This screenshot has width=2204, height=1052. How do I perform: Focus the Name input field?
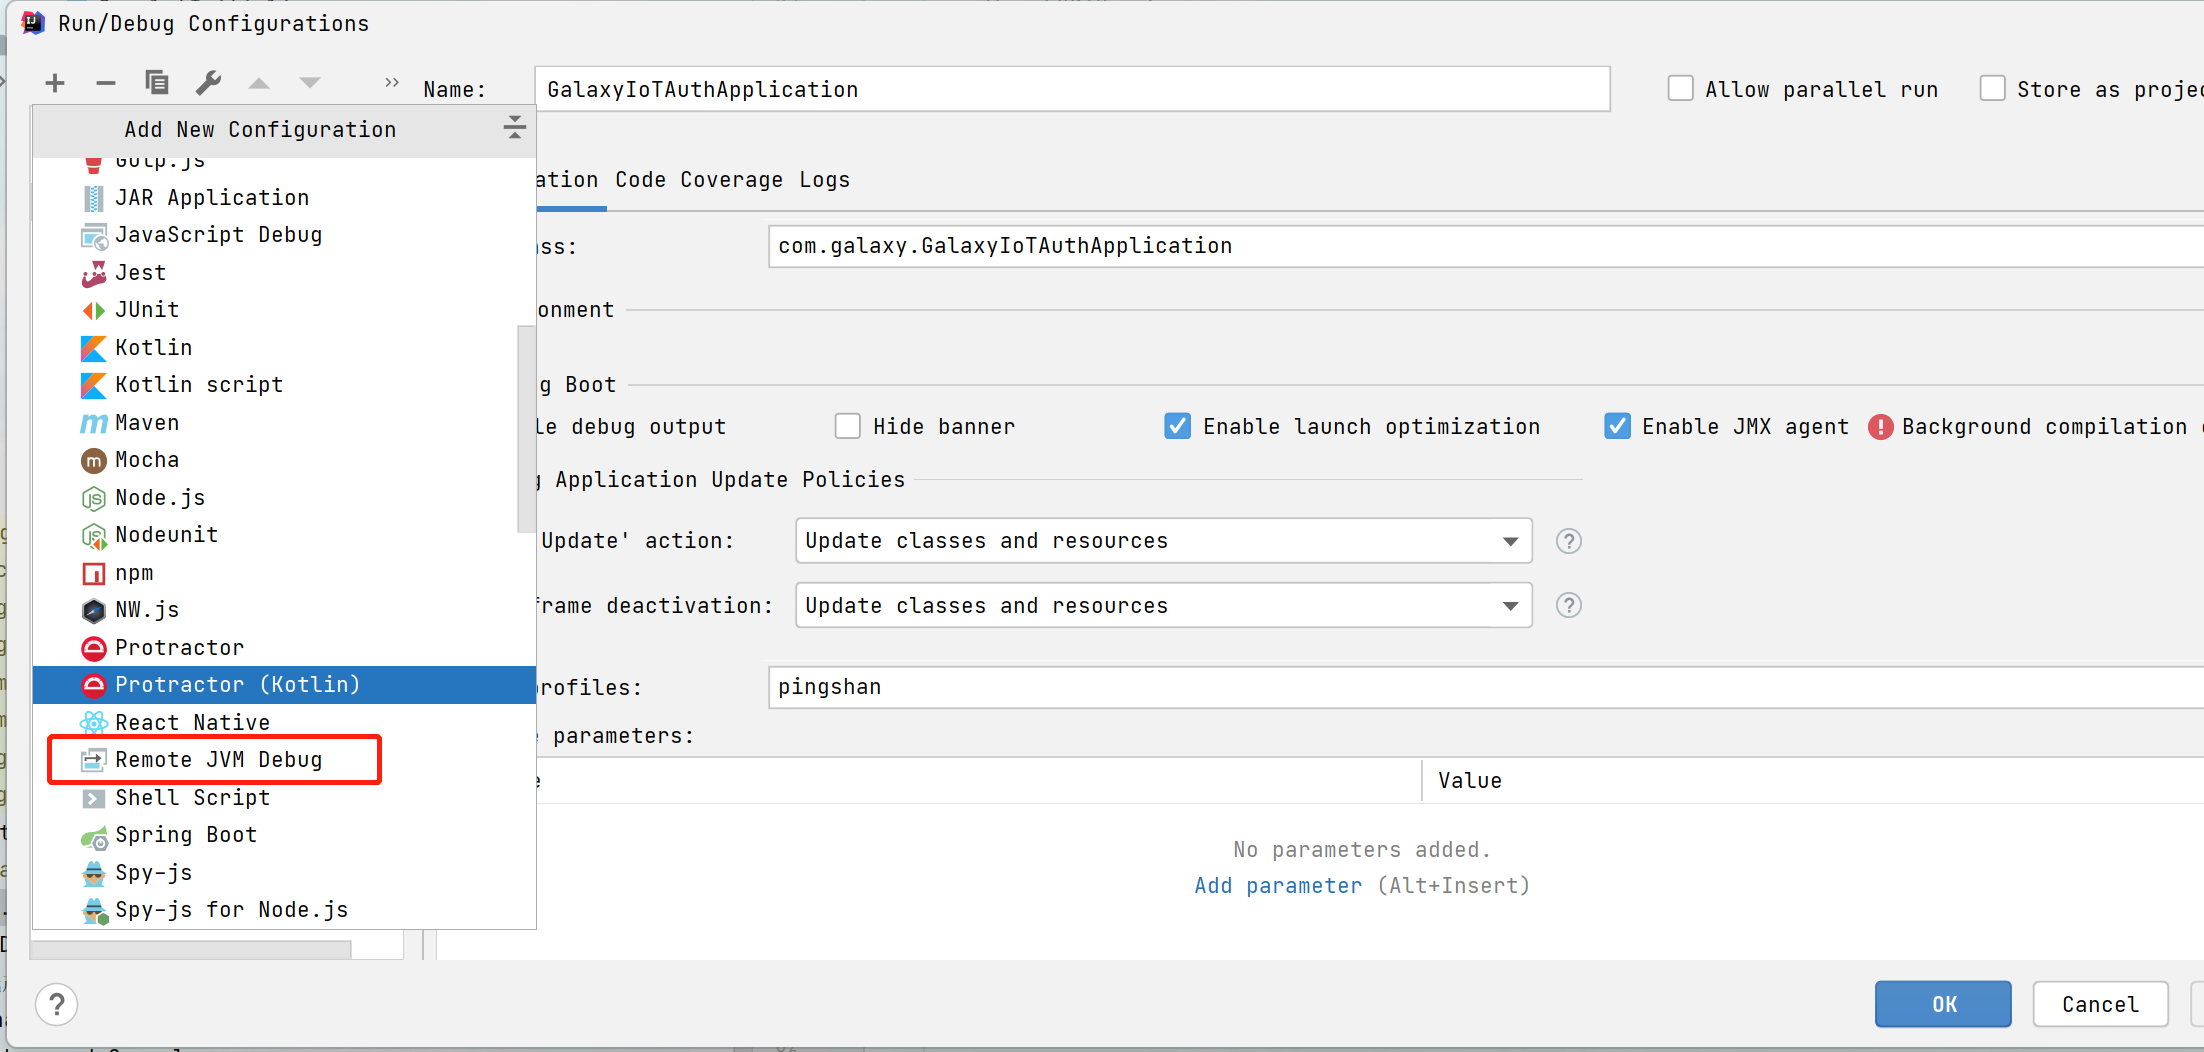click(x=1072, y=89)
